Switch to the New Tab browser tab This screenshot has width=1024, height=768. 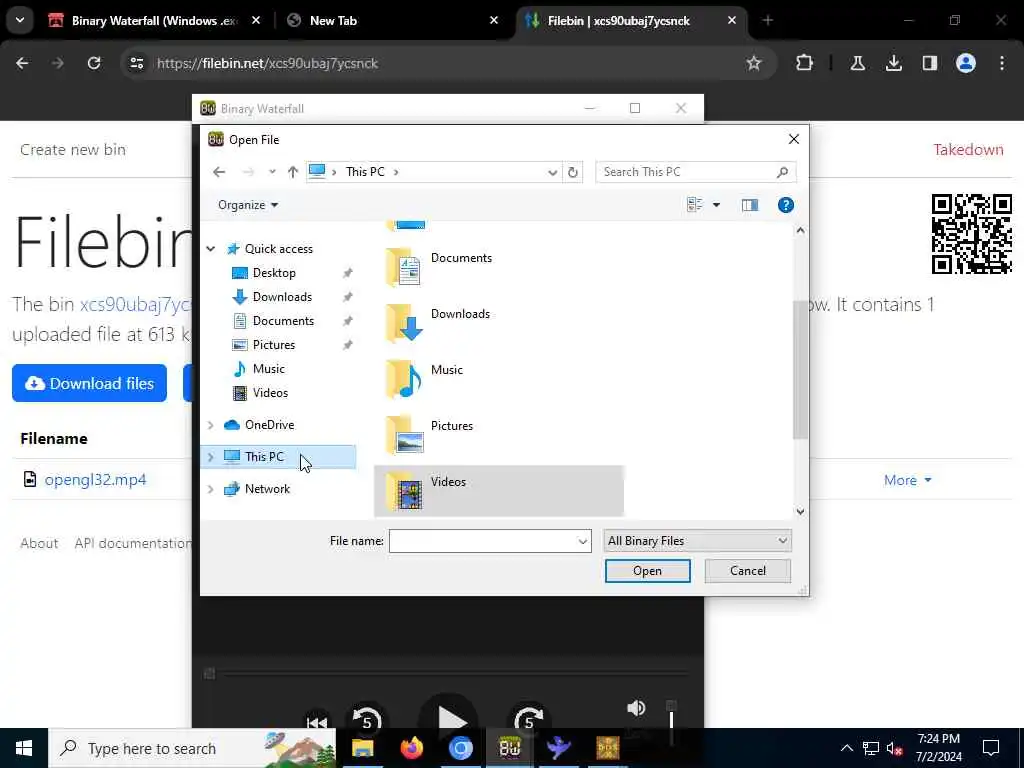click(393, 21)
